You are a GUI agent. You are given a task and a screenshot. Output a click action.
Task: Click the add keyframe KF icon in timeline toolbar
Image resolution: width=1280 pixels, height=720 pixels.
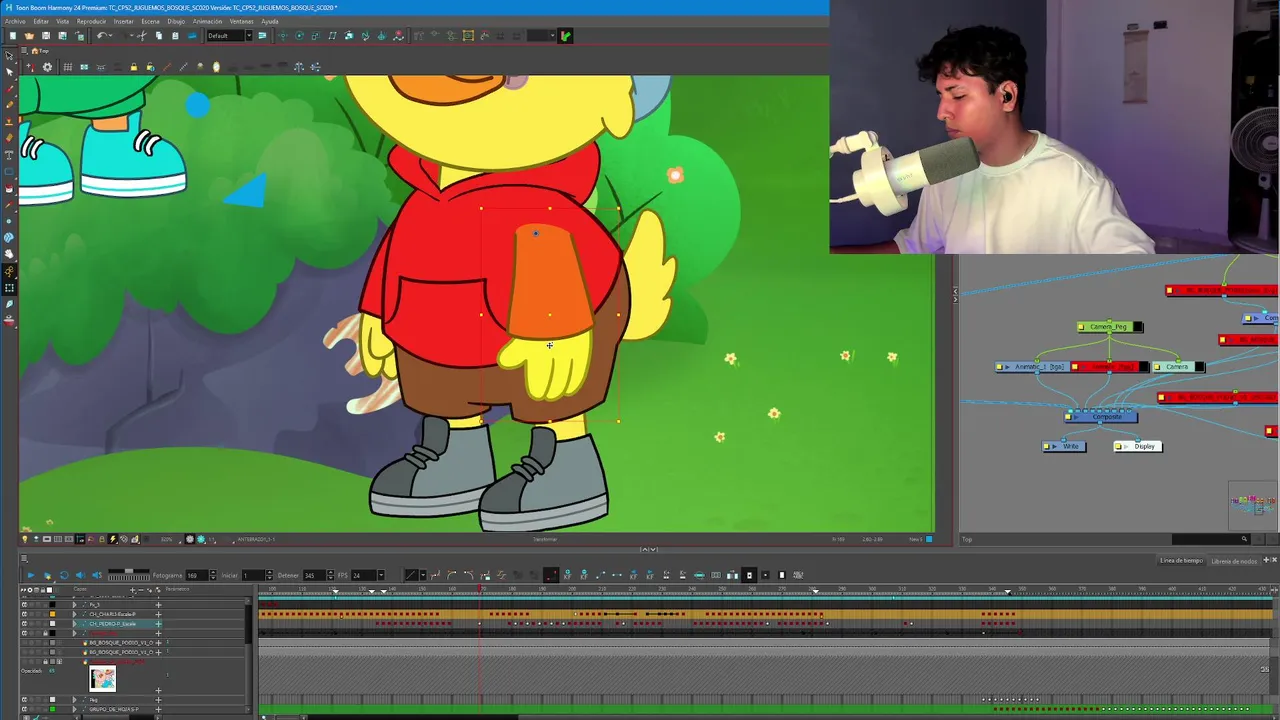pyautogui.click(x=567, y=575)
